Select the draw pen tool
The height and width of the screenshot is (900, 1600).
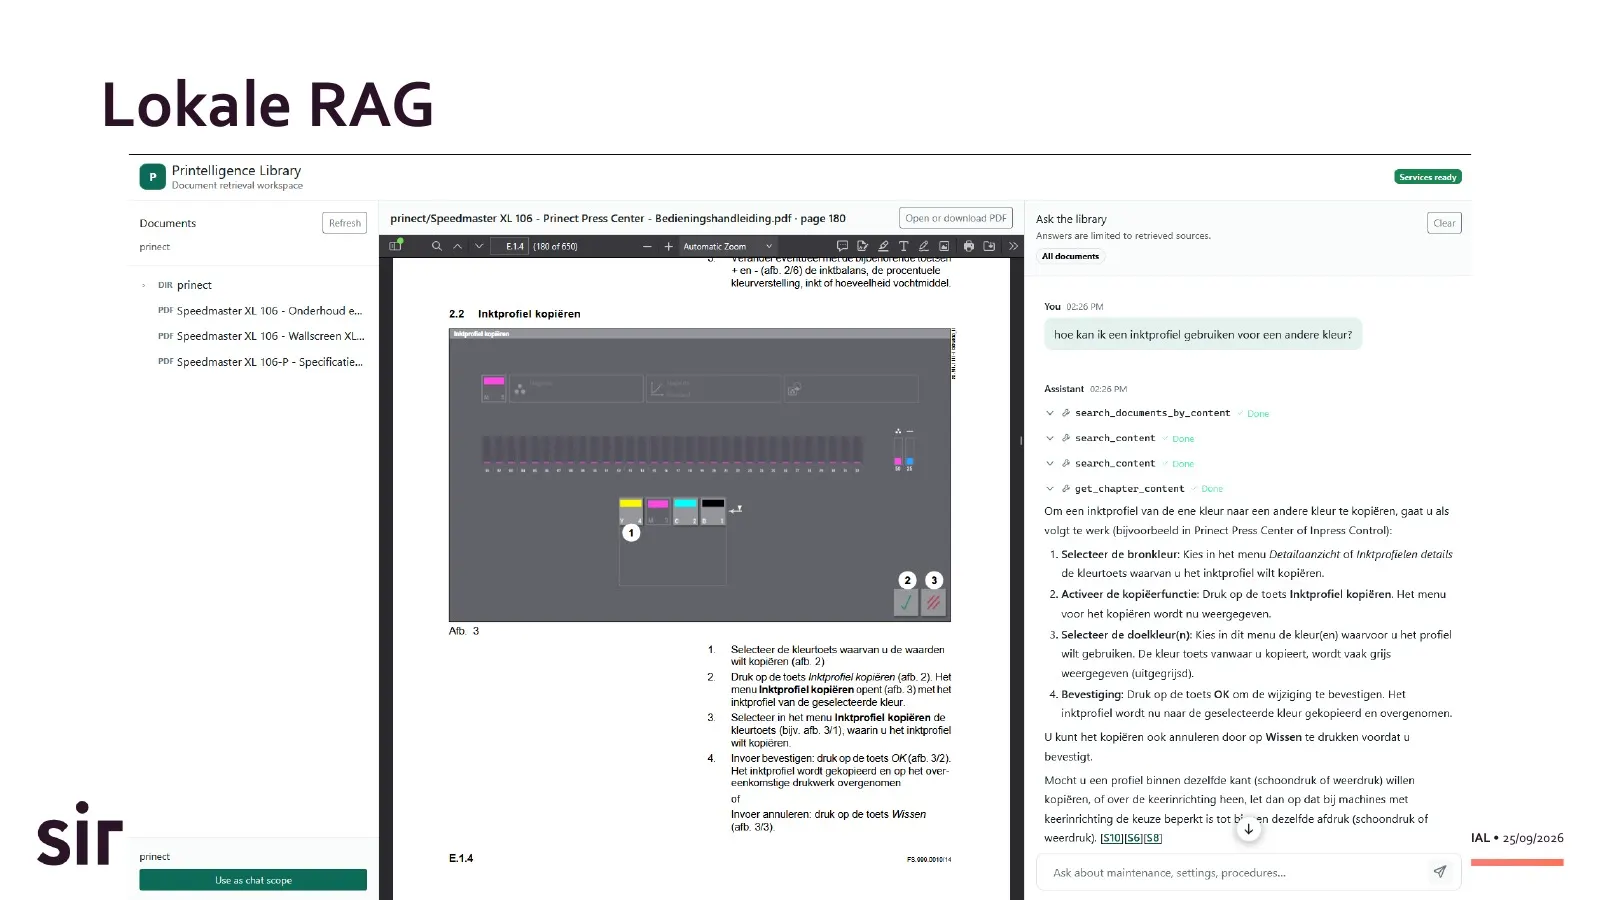click(x=923, y=246)
